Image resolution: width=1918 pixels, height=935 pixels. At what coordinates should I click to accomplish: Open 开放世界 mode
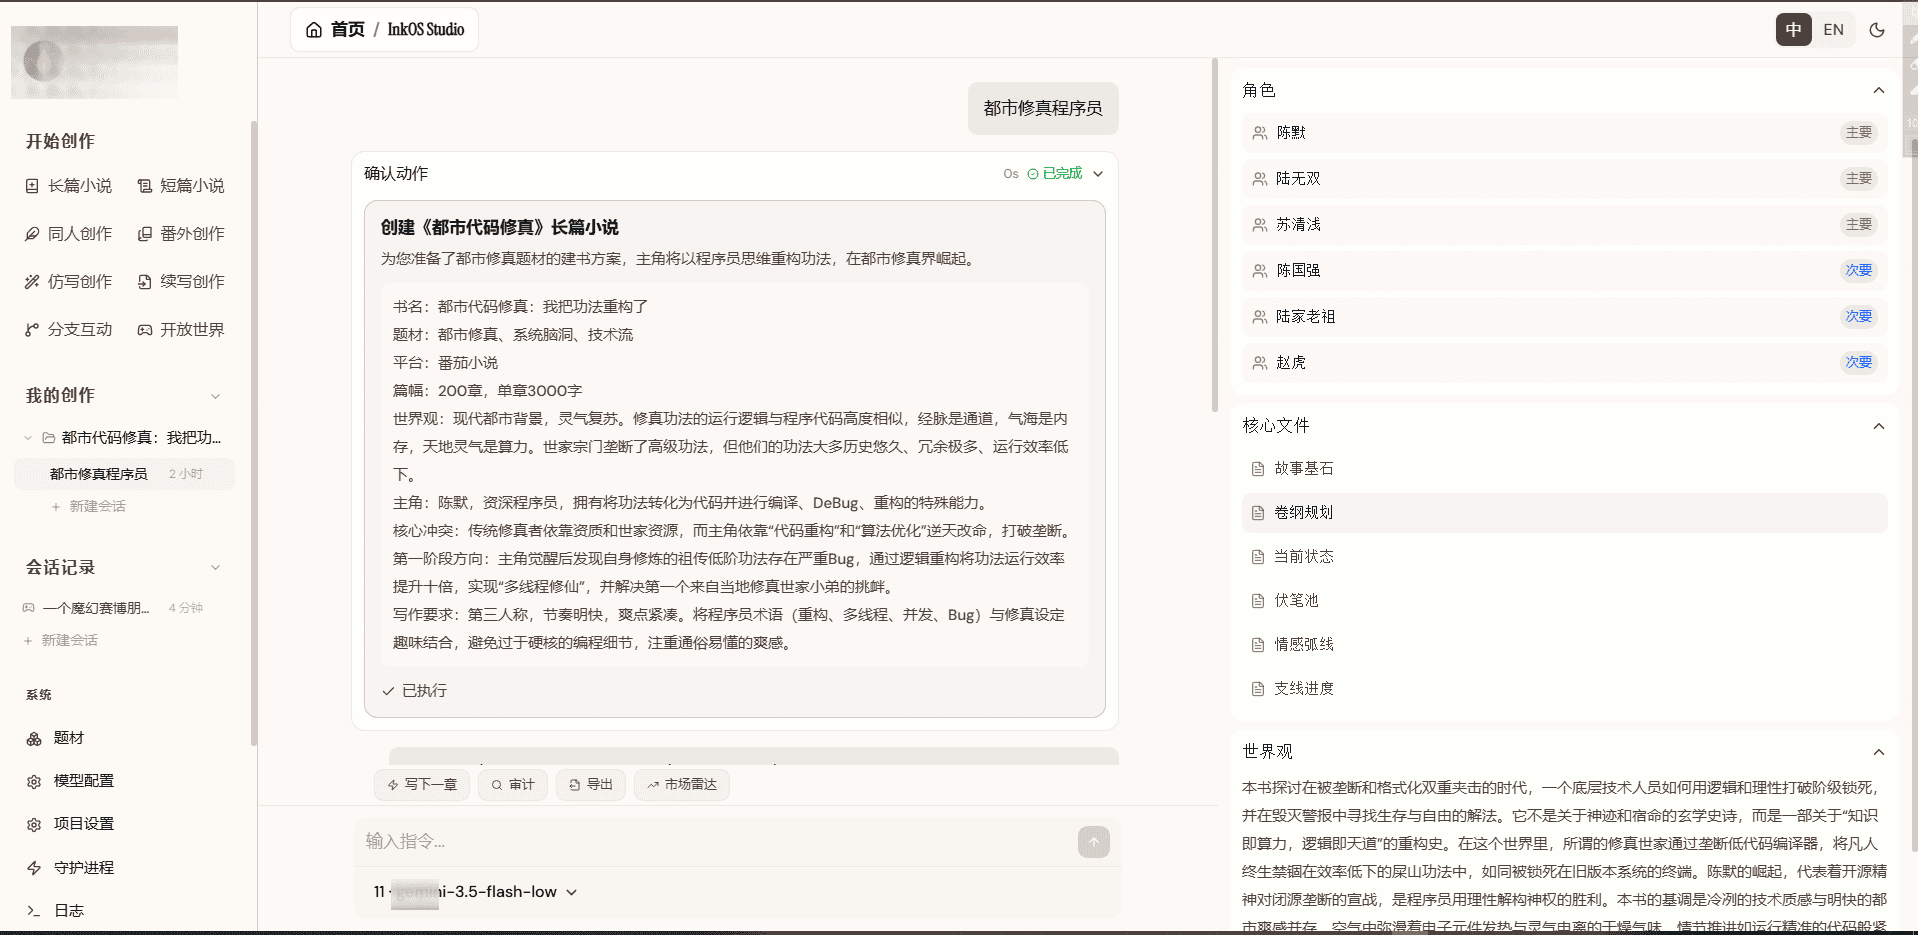tap(181, 330)
